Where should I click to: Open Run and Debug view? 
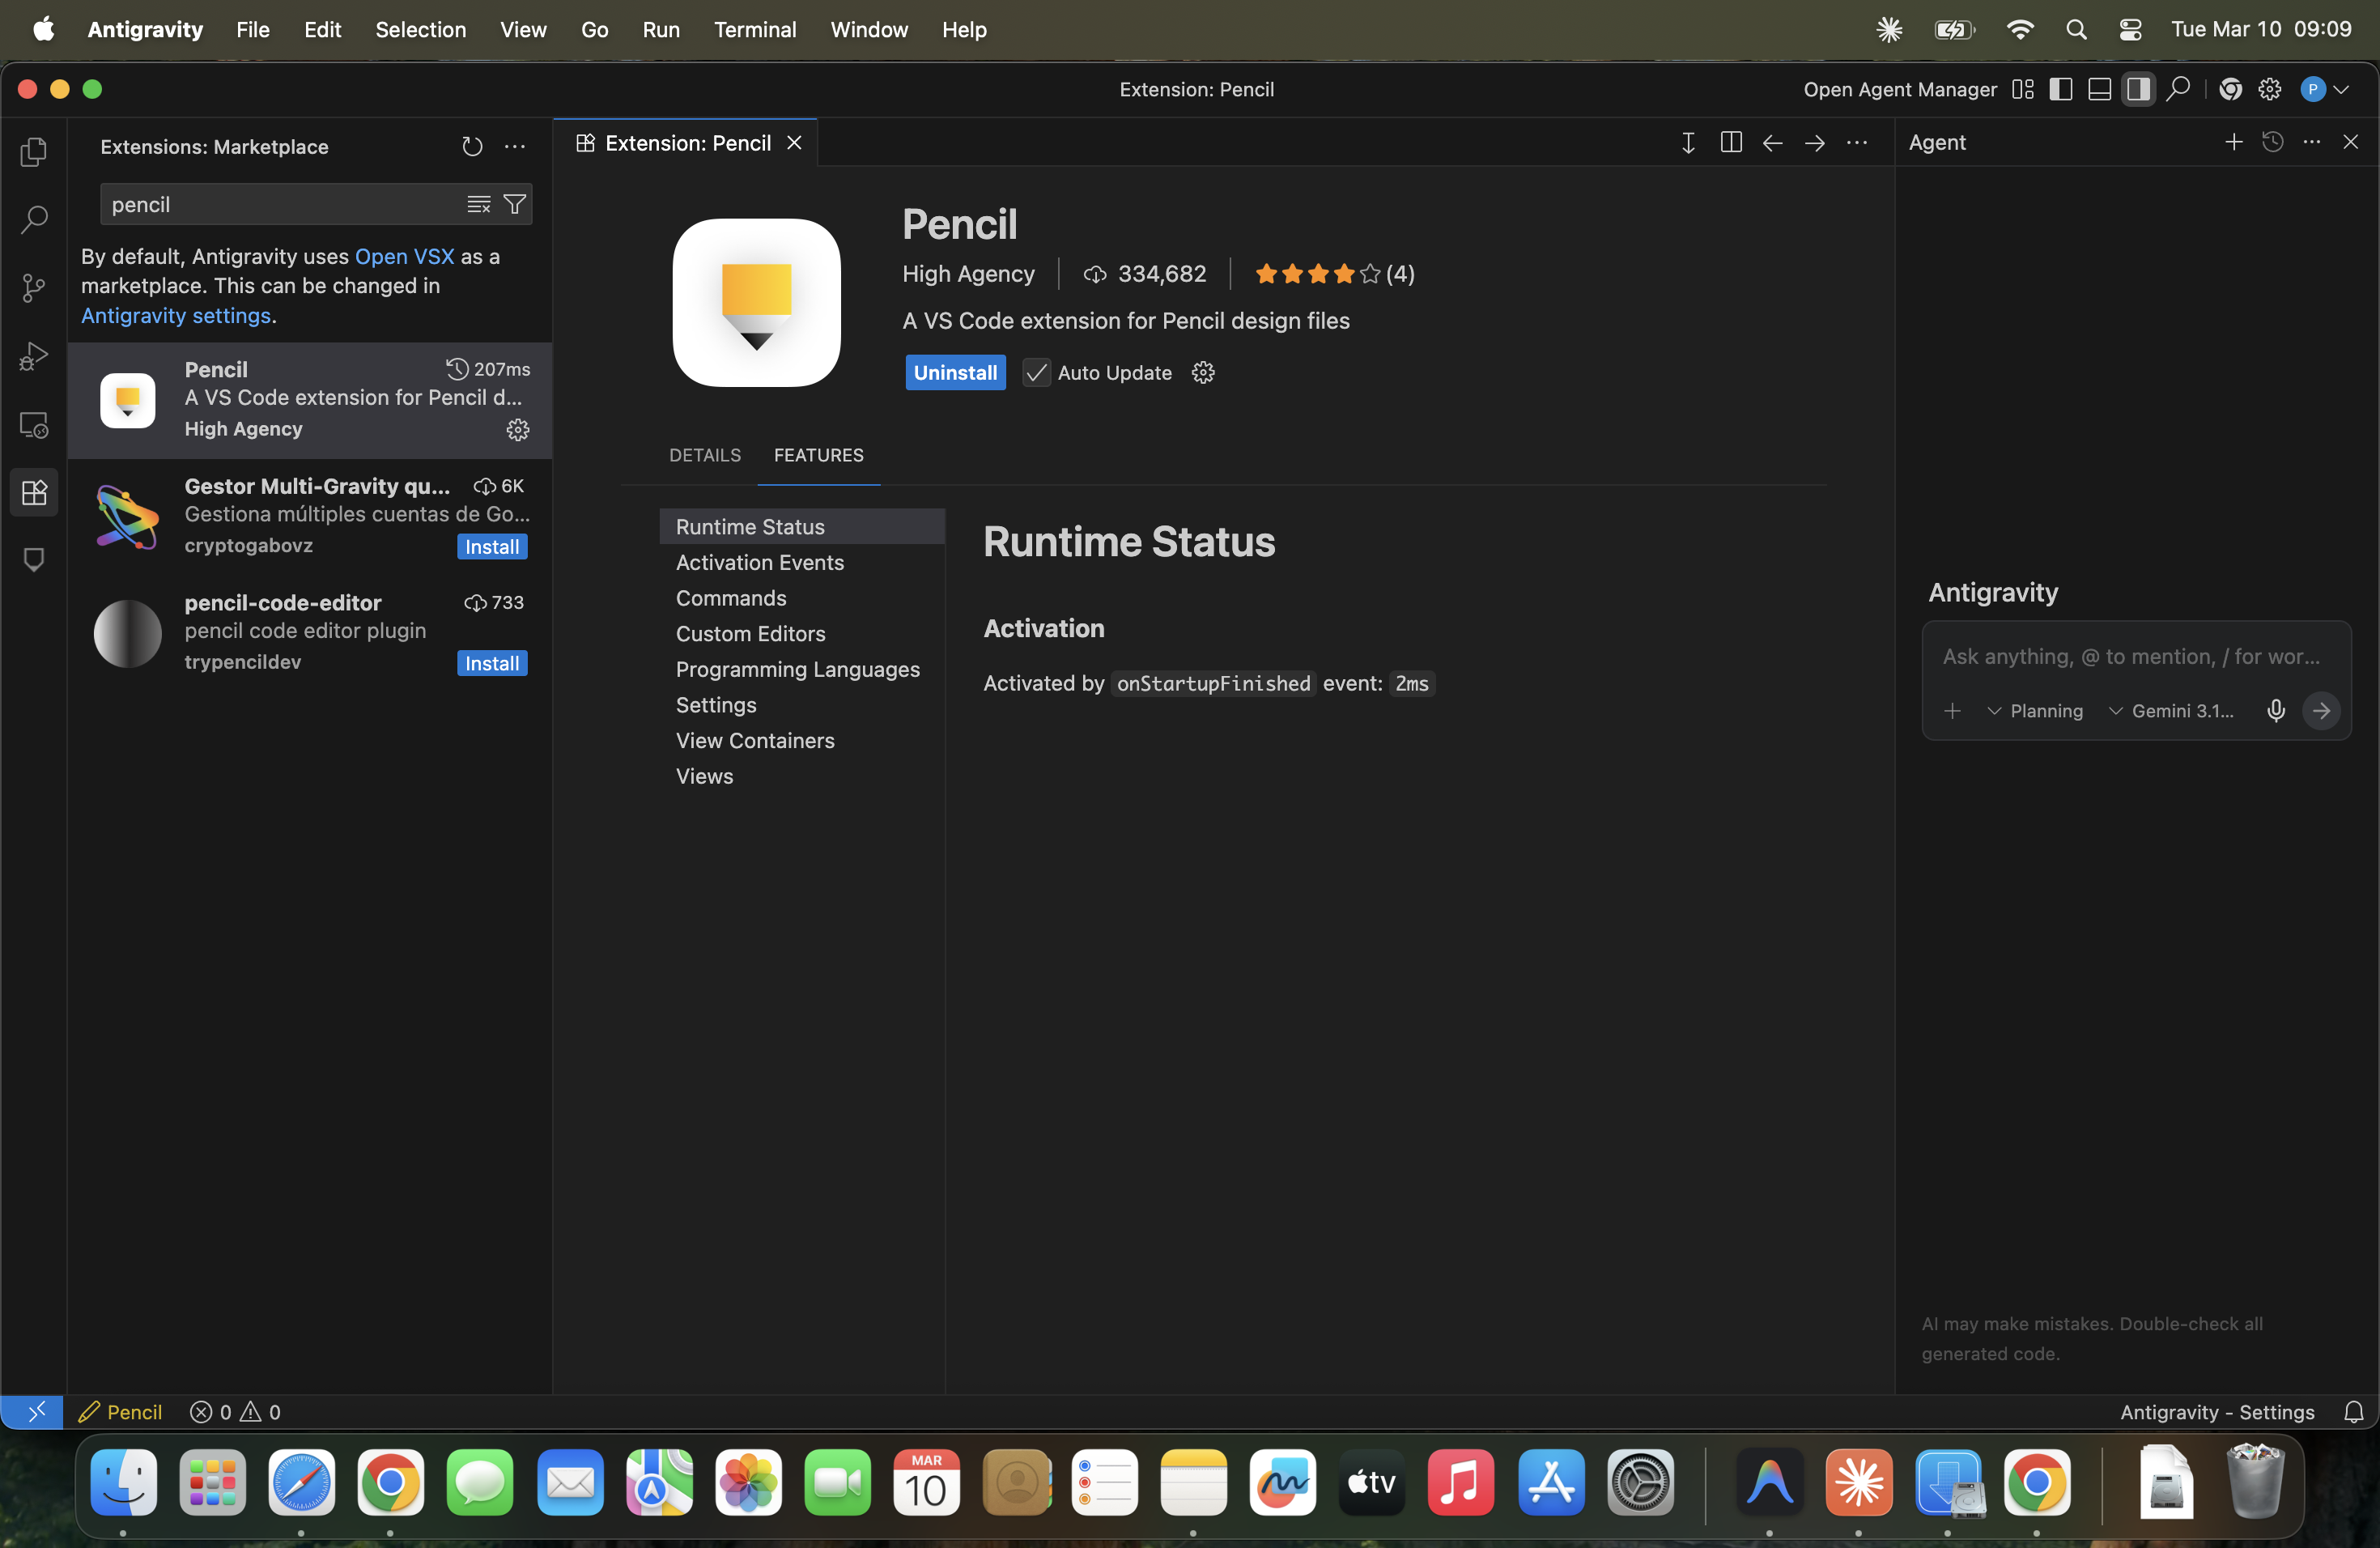click(34, 356)
